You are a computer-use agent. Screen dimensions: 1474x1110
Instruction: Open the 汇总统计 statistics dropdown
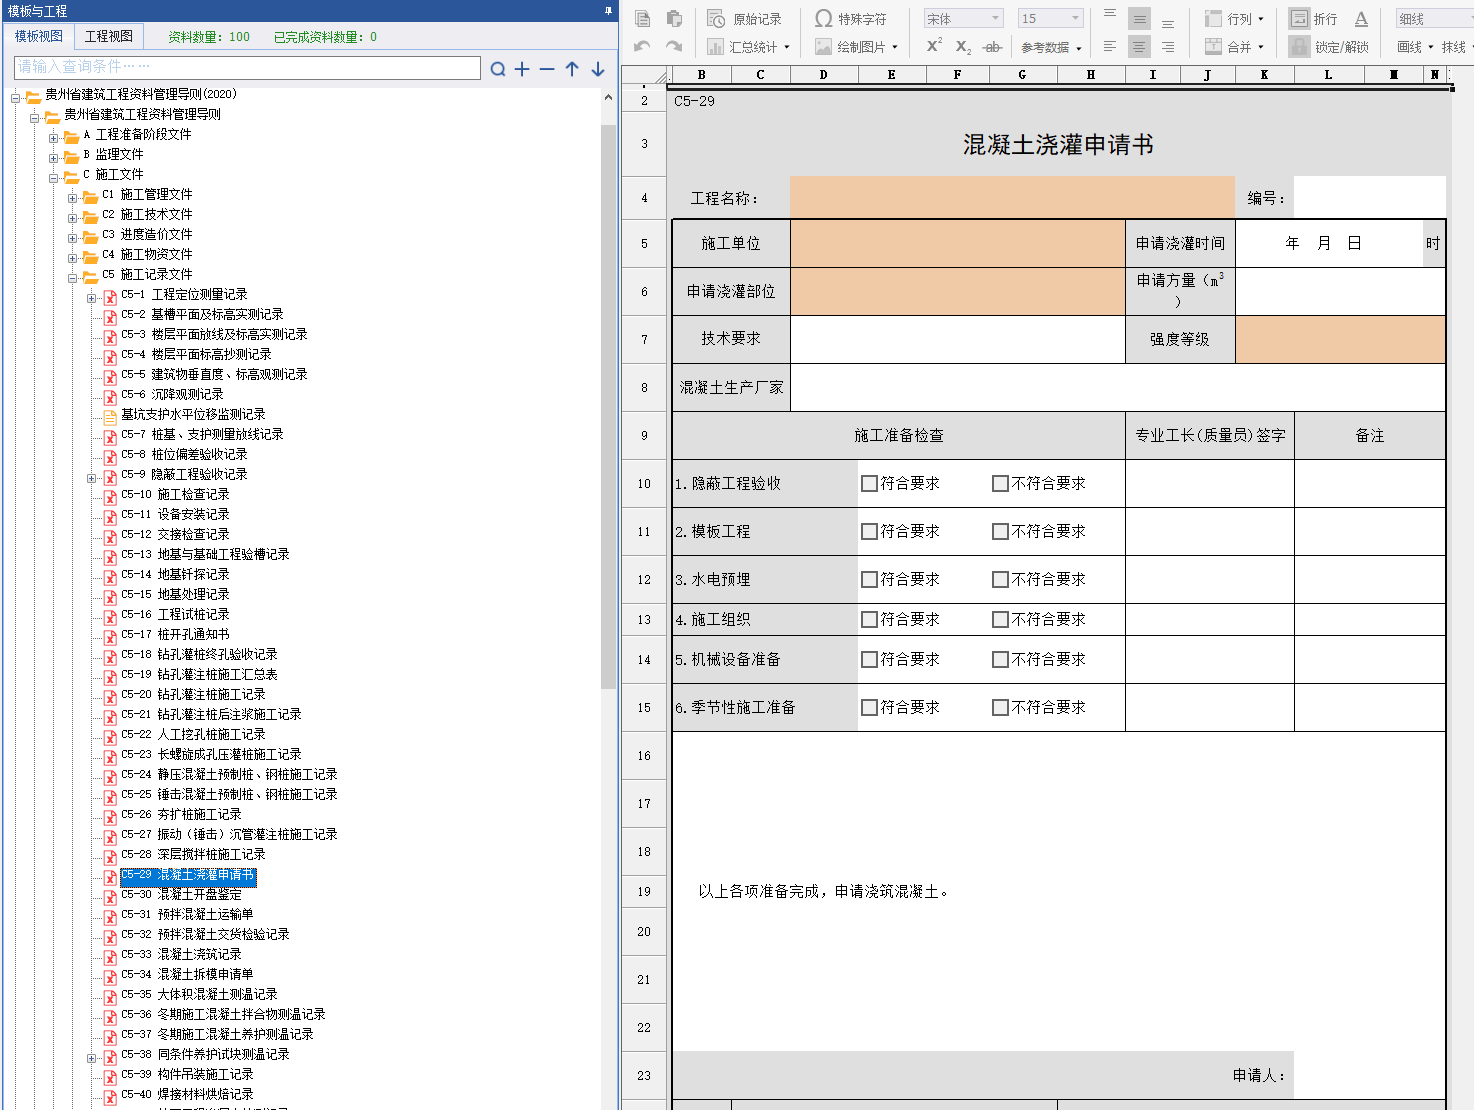(x=748, y=47)
